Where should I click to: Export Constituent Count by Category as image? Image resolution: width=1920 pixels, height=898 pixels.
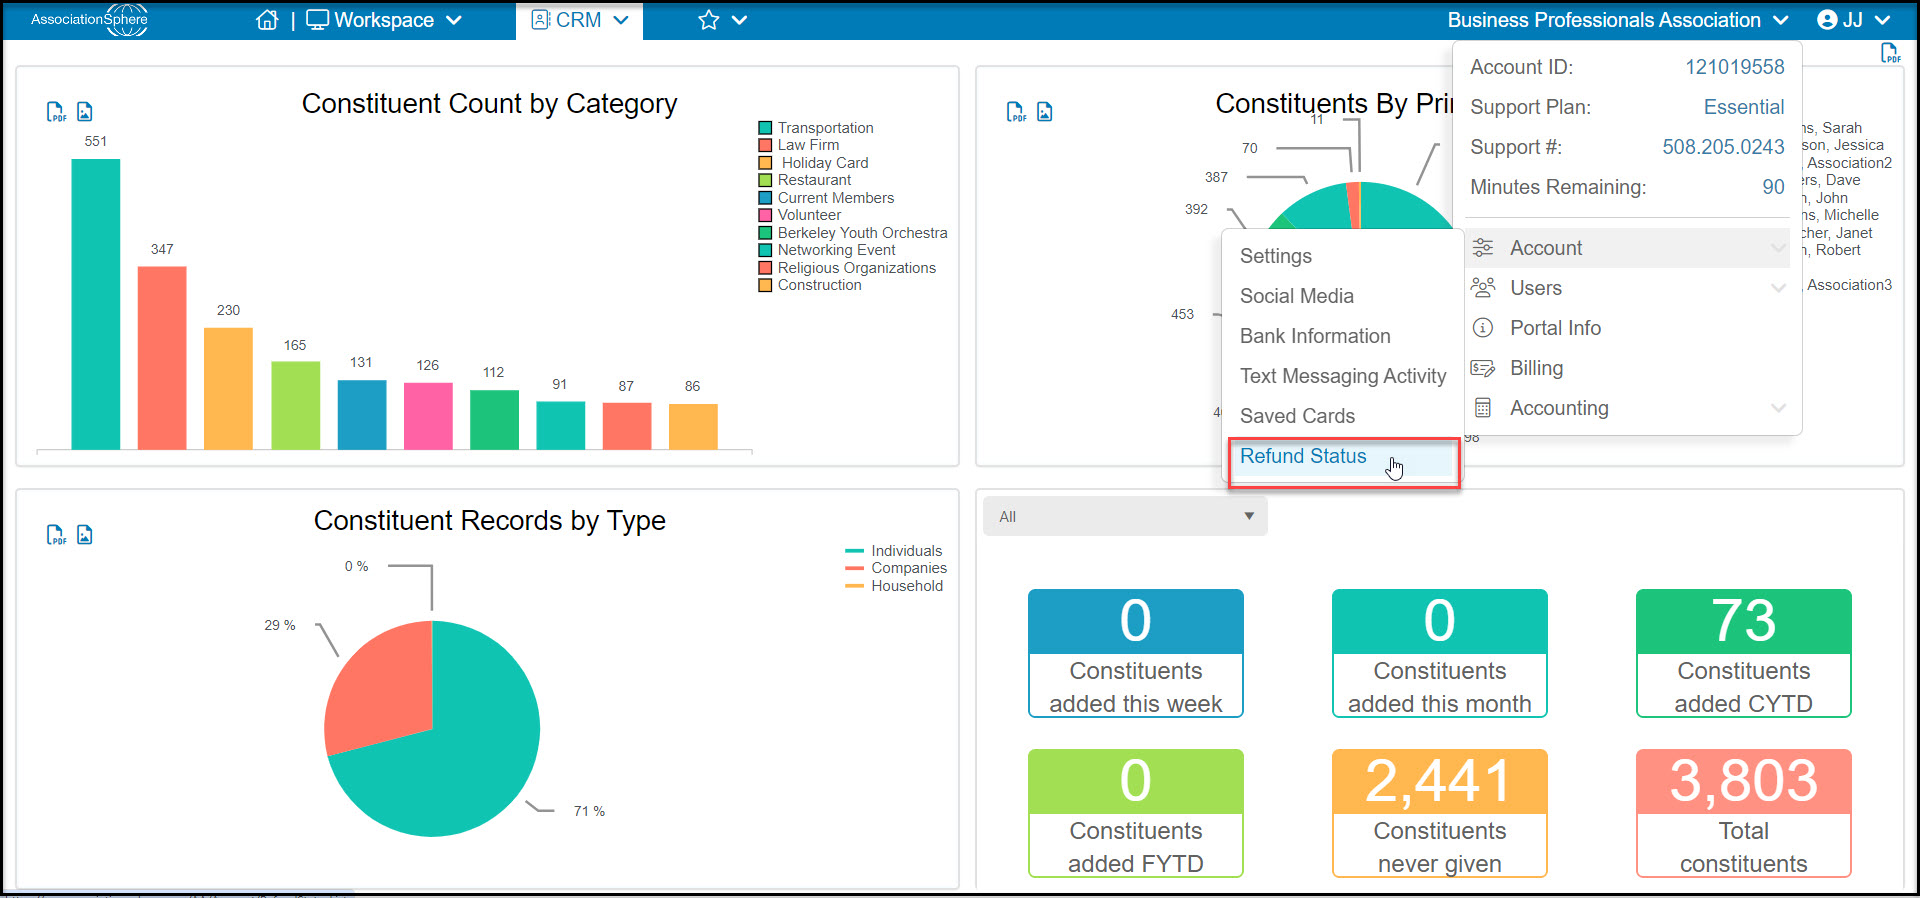click(85, 112)
